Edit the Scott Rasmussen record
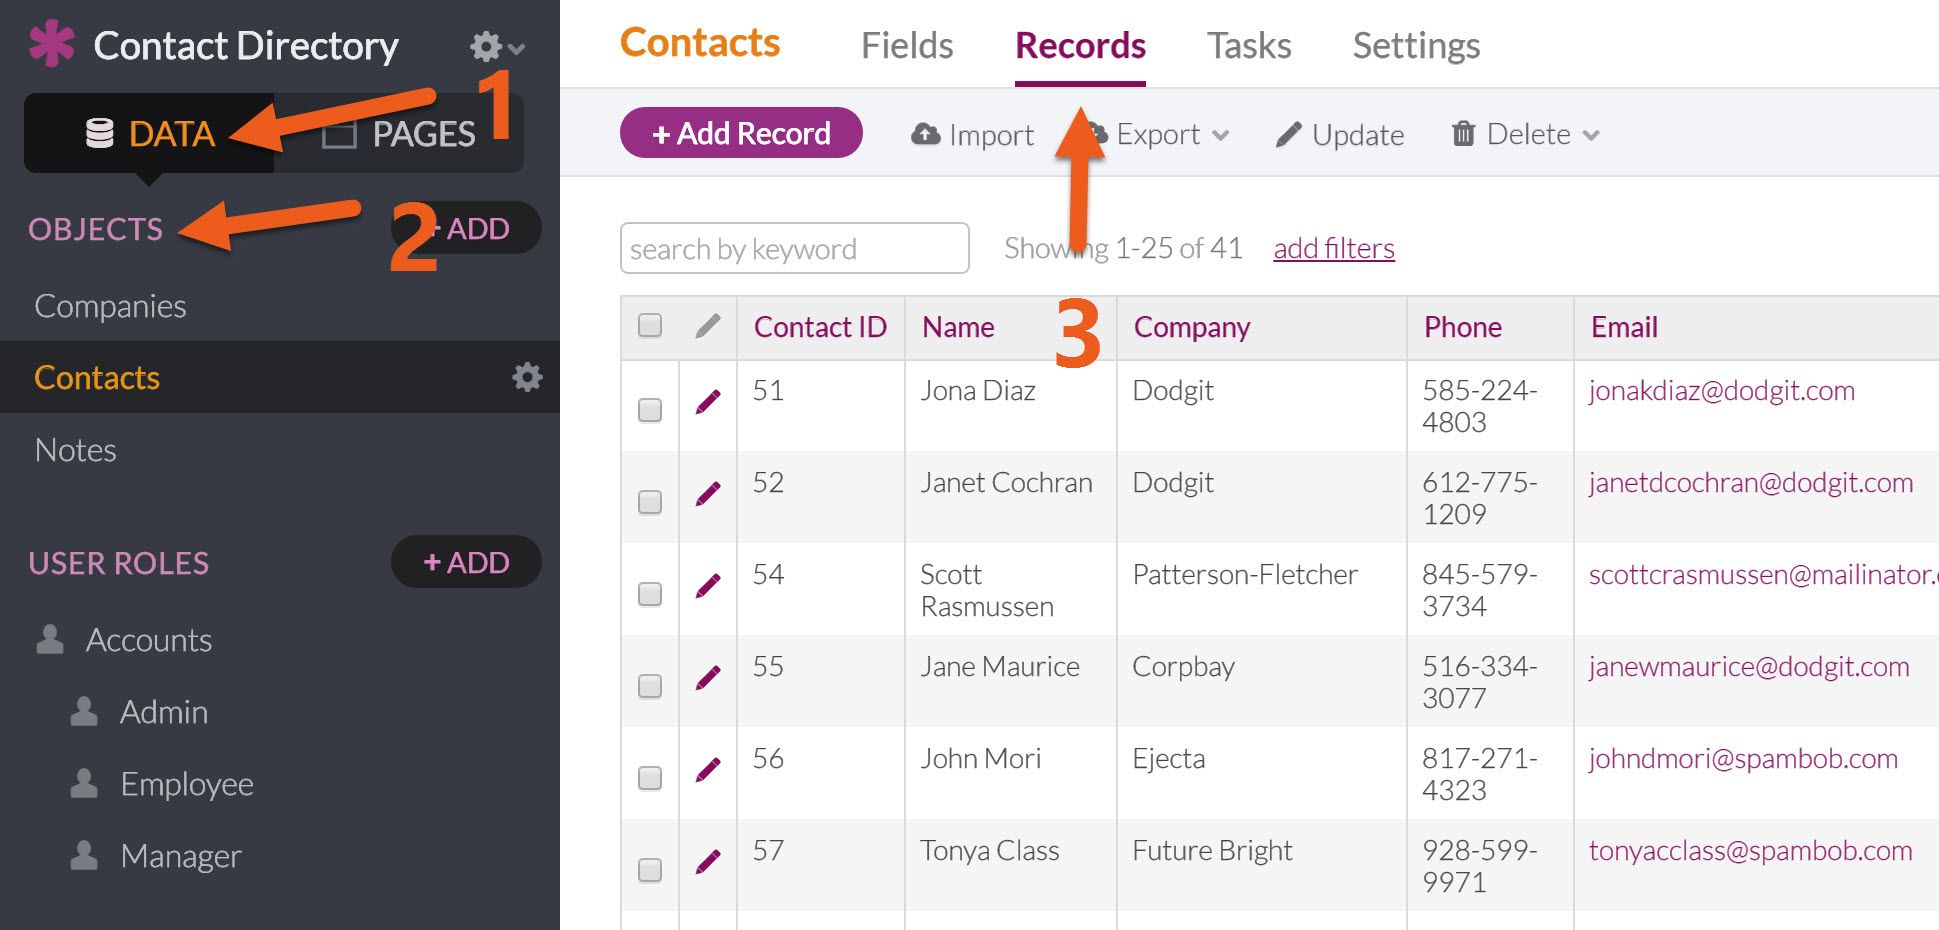Viewport: 1939px width, 930px height. point(708,586)
